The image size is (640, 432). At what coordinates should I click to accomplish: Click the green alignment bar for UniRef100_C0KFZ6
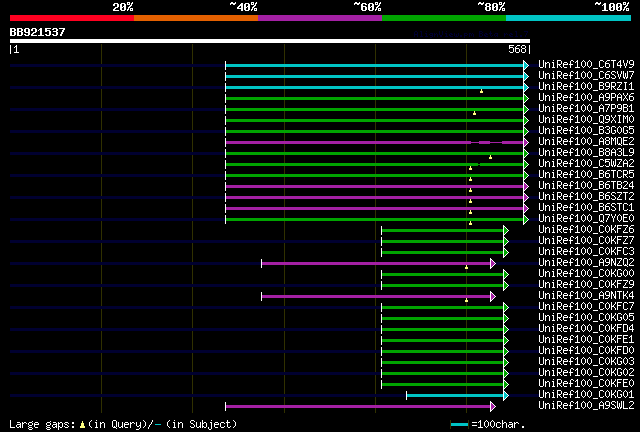442,231
